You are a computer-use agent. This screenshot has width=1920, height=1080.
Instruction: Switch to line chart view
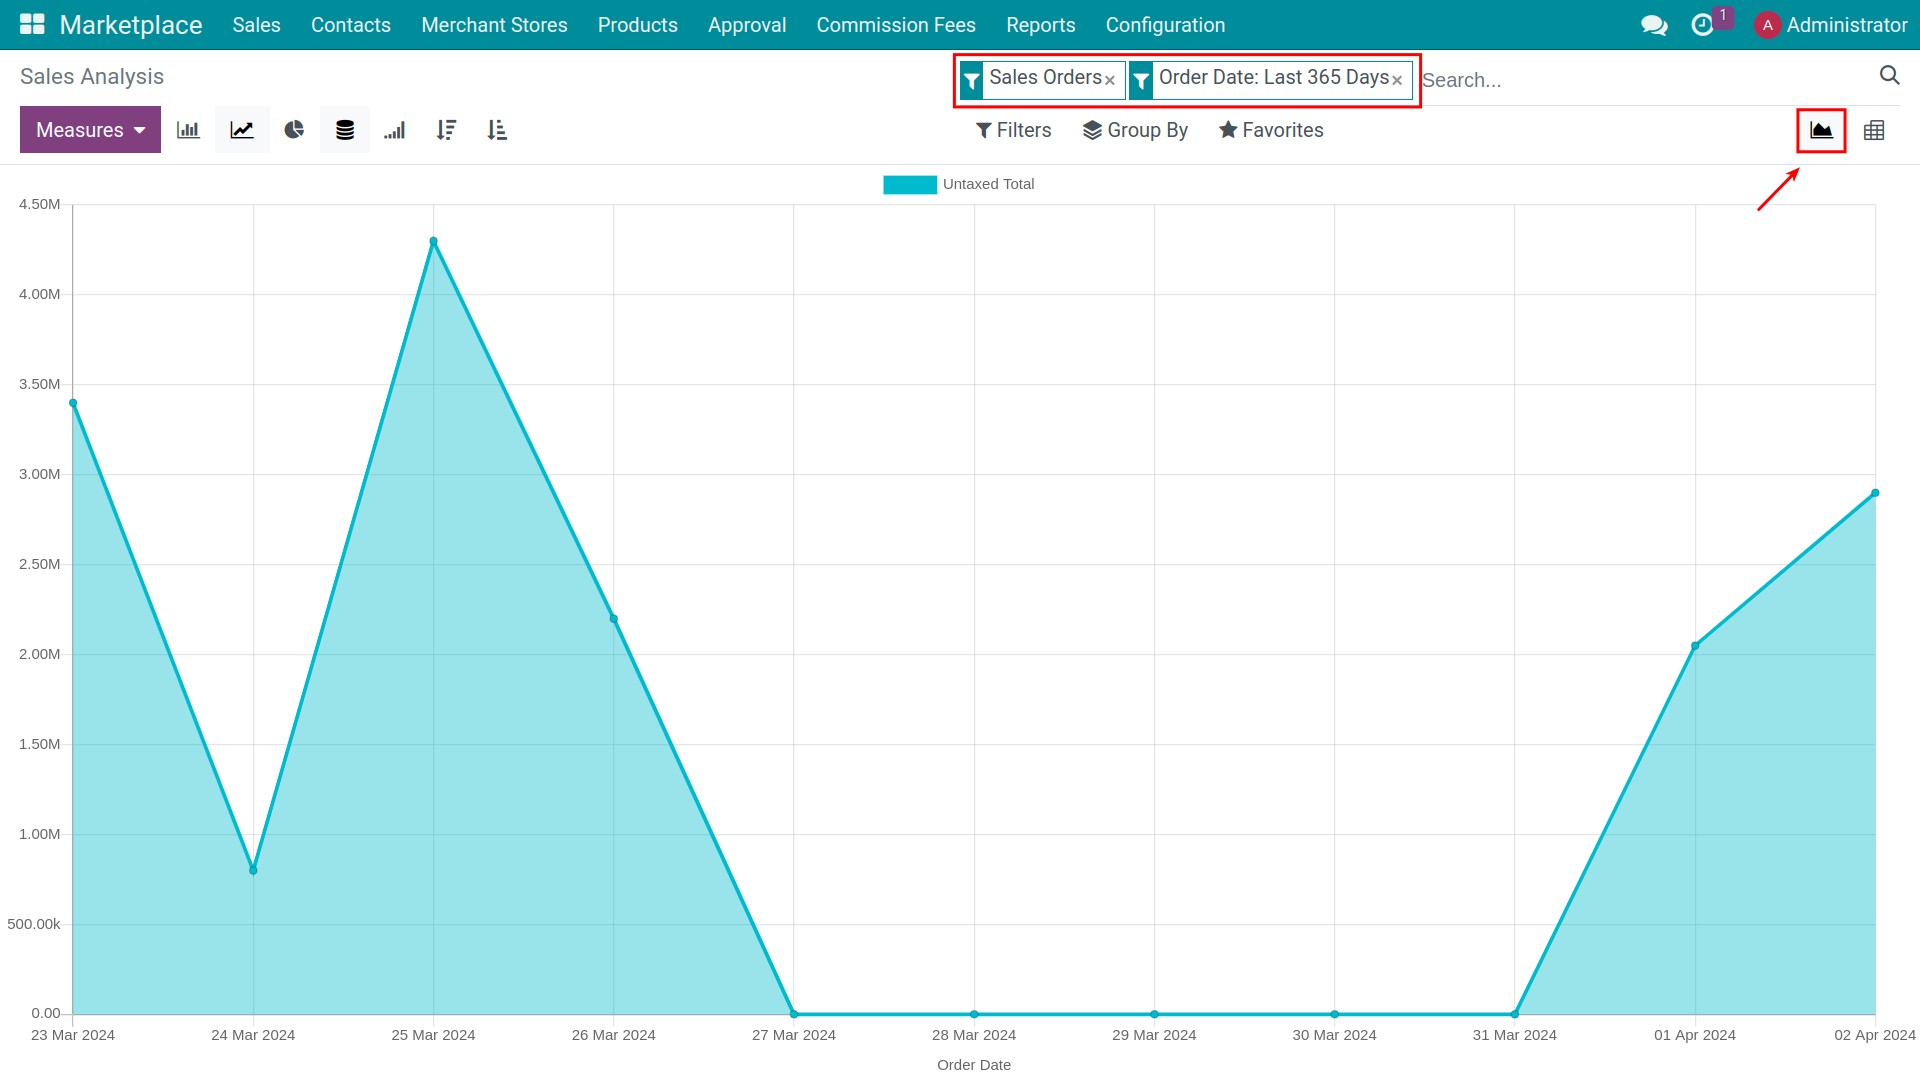[x=242, y=130]
